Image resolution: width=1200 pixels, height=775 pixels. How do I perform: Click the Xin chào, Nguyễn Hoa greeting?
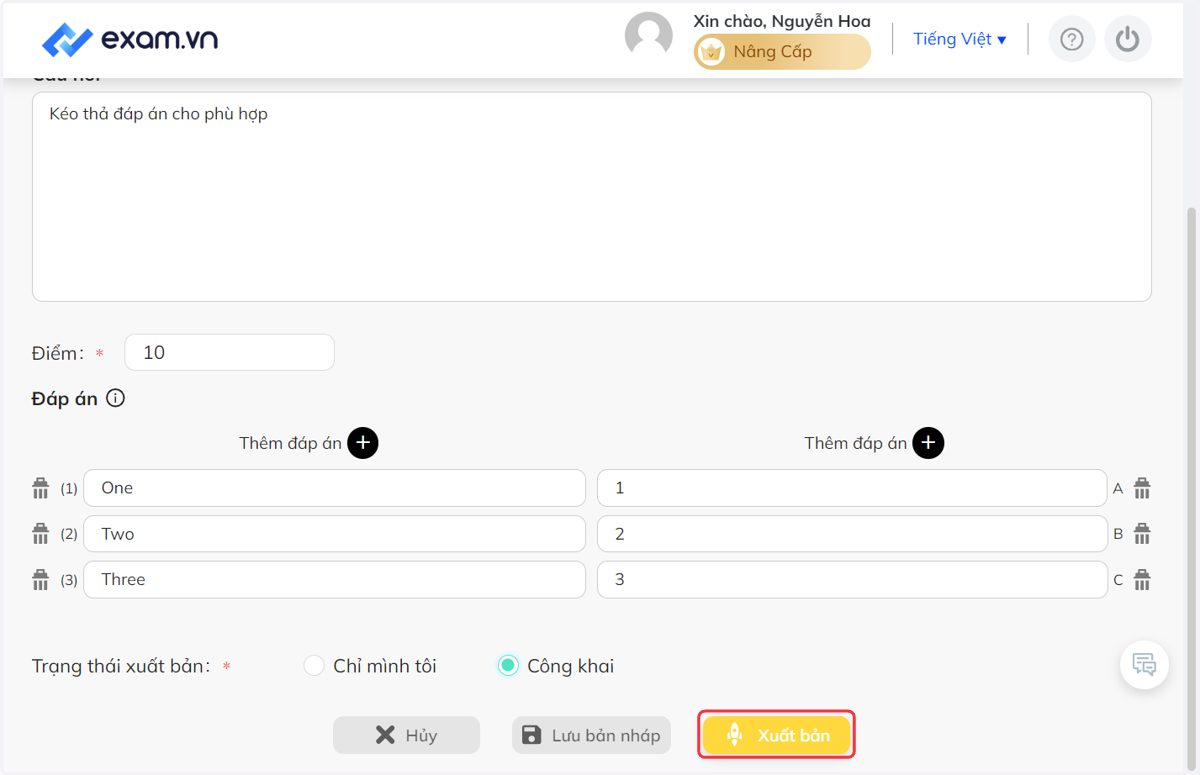(x=782, y=21)
